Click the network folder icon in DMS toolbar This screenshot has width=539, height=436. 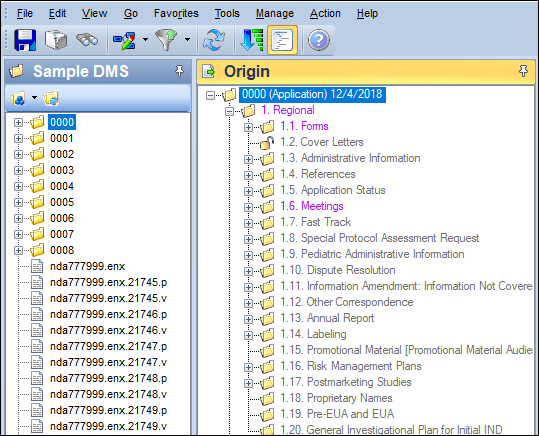click(x=18, y=98)
